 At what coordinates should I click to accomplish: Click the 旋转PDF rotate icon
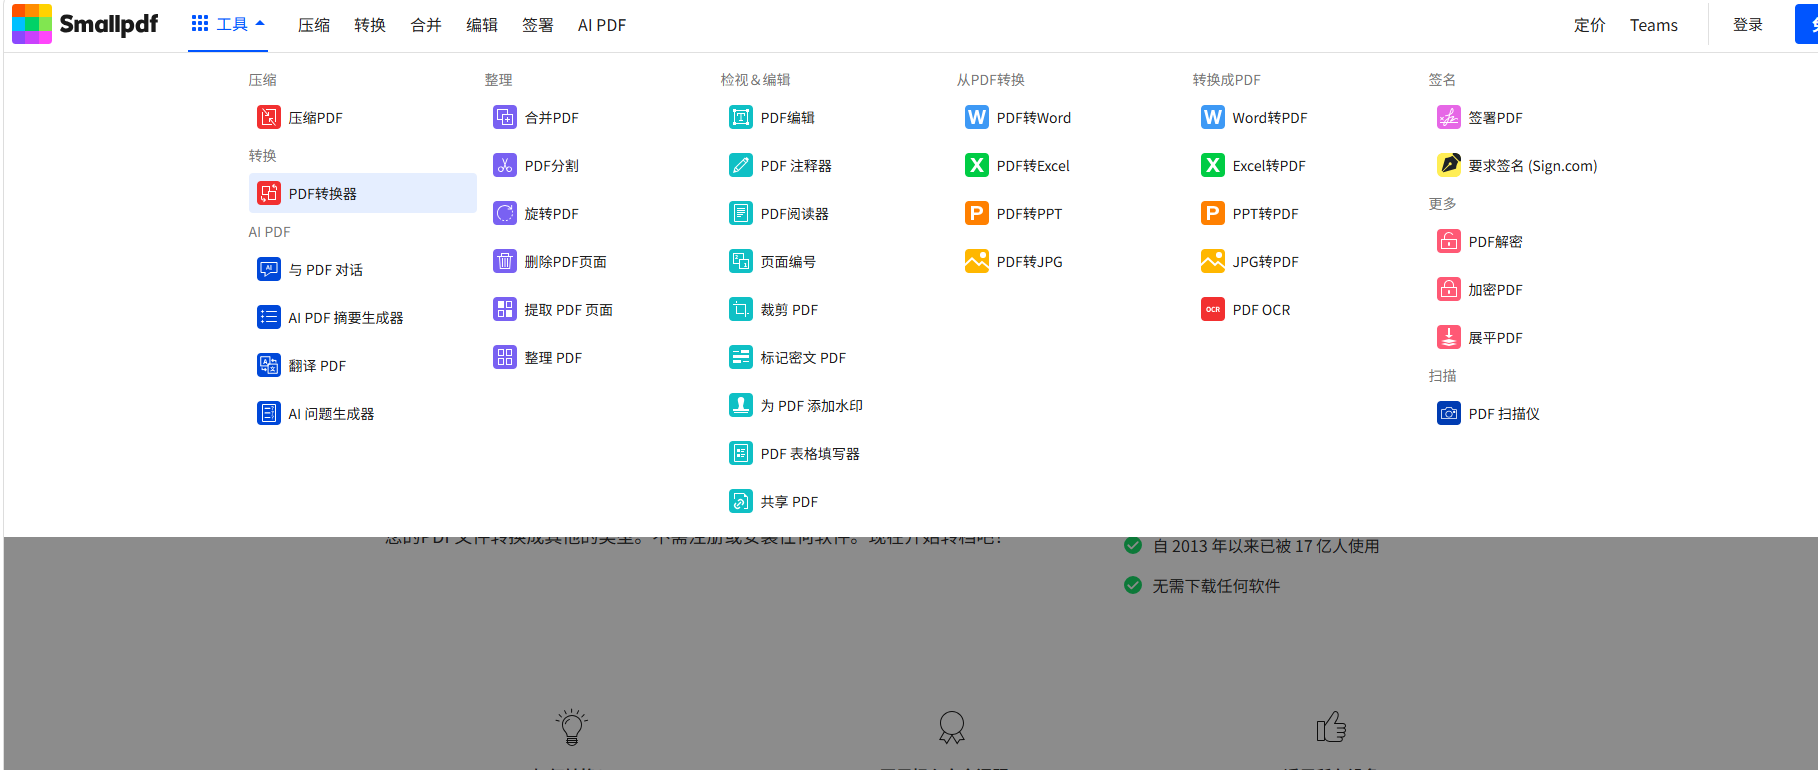[505, 214]
